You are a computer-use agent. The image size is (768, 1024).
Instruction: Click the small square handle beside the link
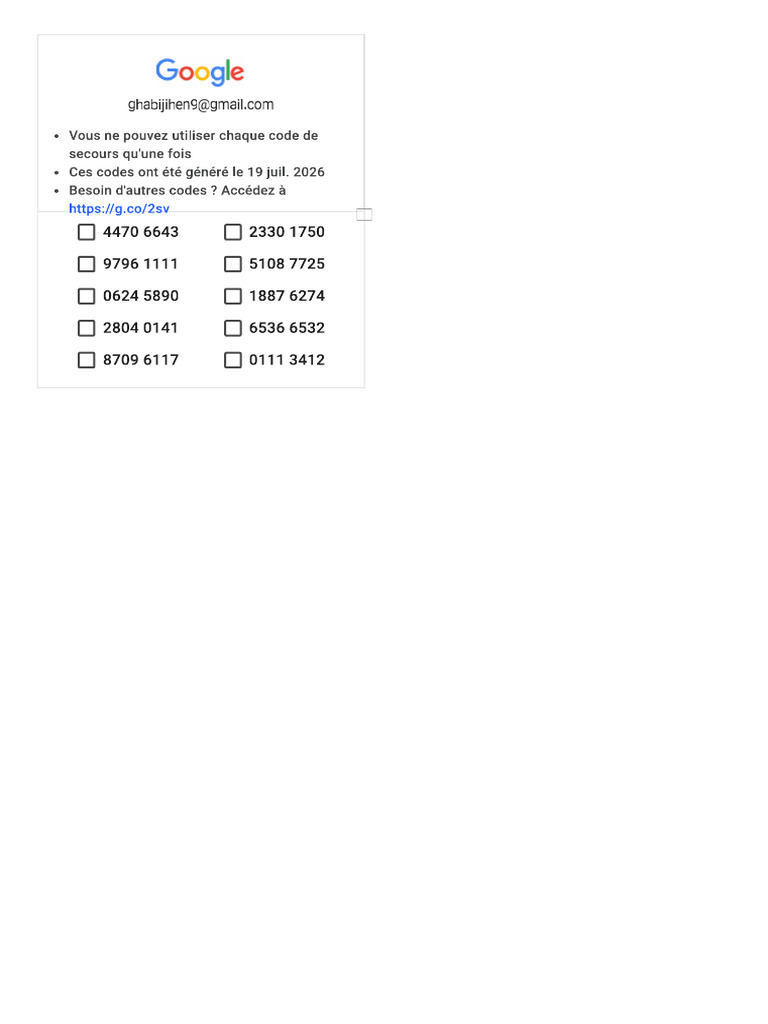(x=364, y=214)
